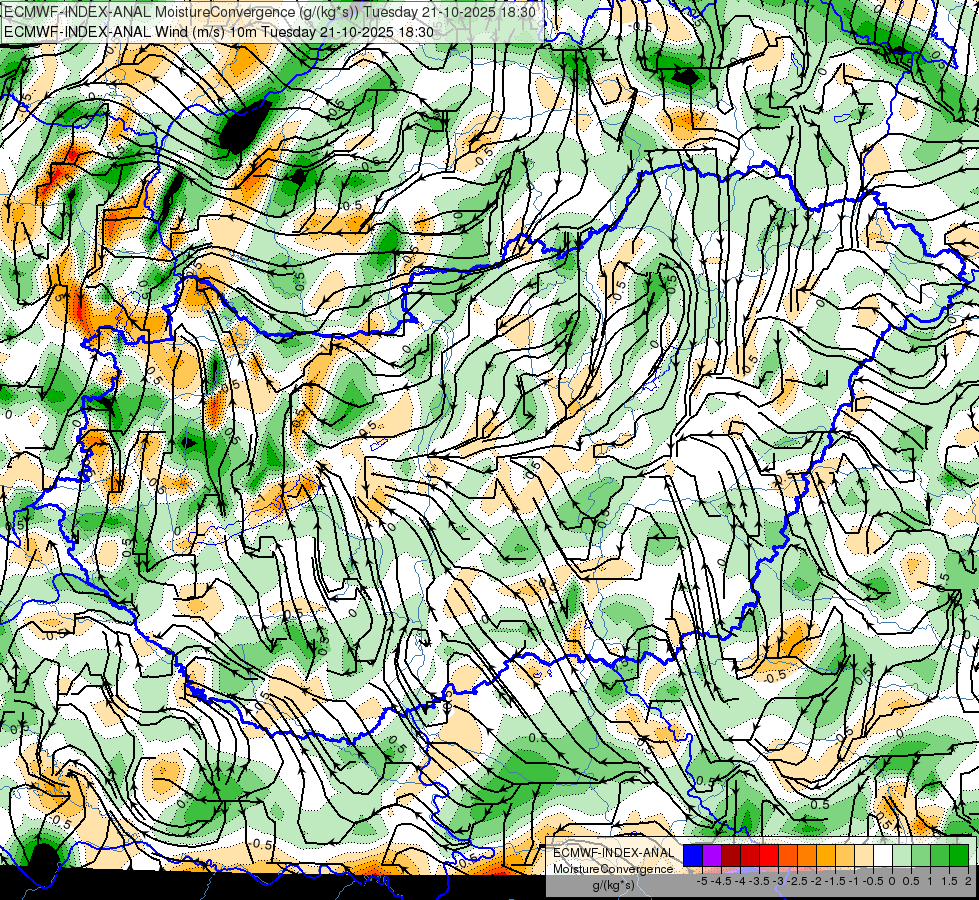
Task: Pick the legend swatch between -1.5 and -1
Action: (x=845, y=856)
